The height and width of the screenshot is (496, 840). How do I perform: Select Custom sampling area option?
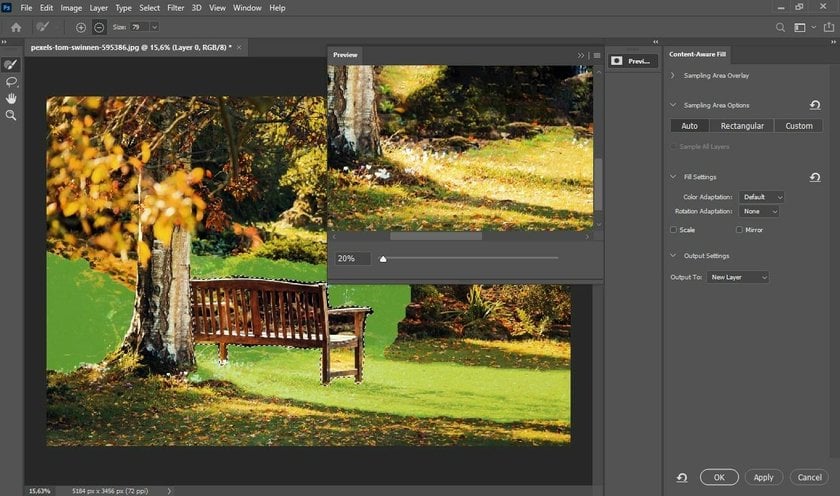pos(799,126)
